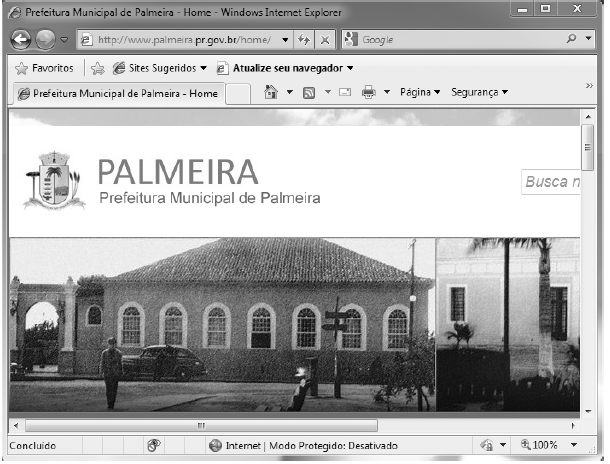Click the Atualize seu navegador page icon
The width and height of the screenshot is (610, 464).
pos(222,68)
